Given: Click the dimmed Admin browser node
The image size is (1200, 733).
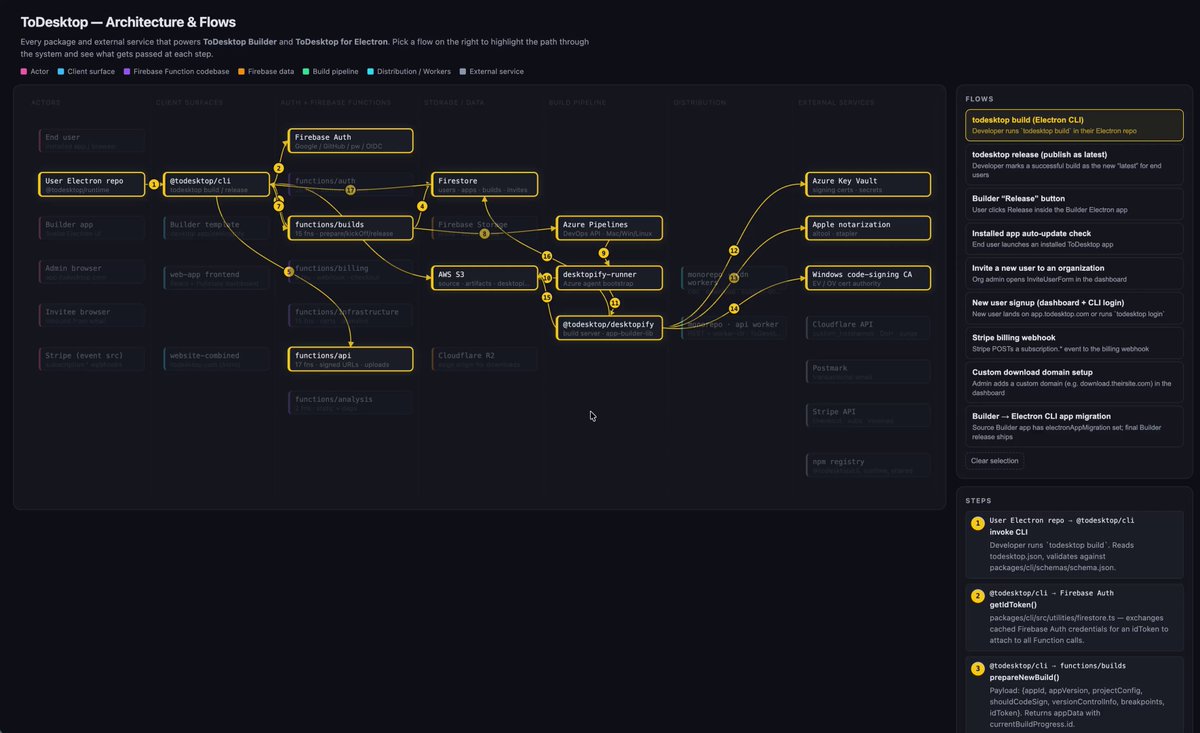Looking at the screenshot, I should point(92,272).
